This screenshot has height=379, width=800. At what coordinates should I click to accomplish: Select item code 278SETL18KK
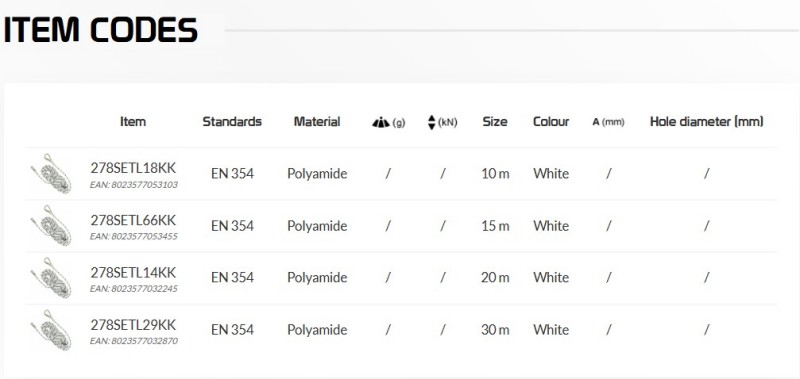click(x=133, y=168)
